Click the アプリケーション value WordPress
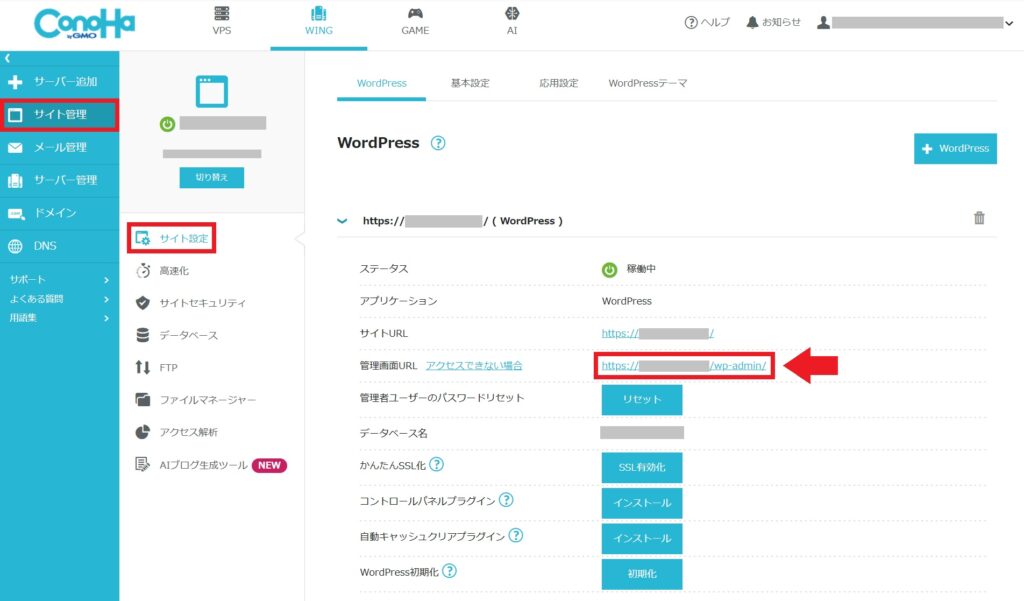This screenshot has height=601, width=1024. tap(626, 301)
